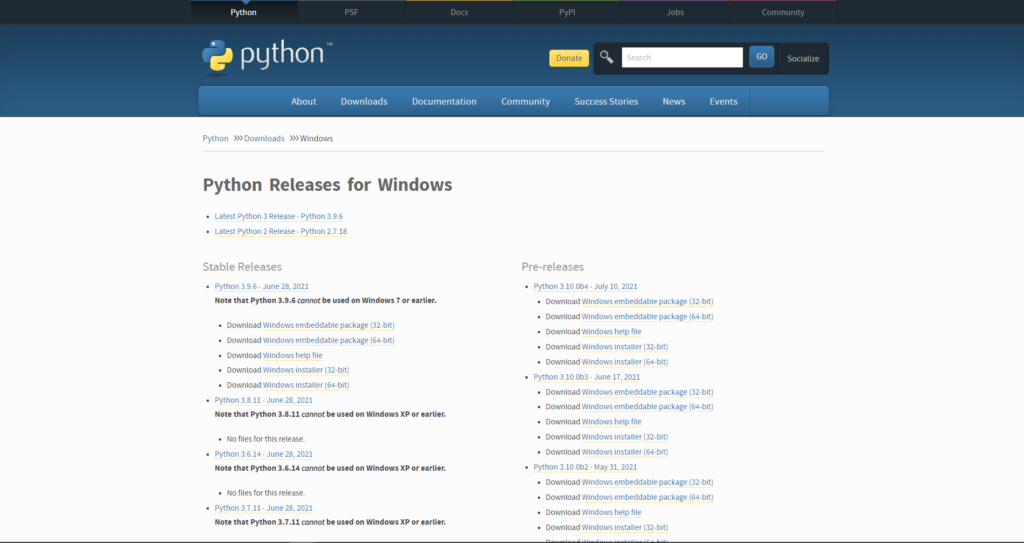Open the Downloads navigation menu
Image resolution: width=1024 pixels, height=543 pixels.
coord(364,101)
